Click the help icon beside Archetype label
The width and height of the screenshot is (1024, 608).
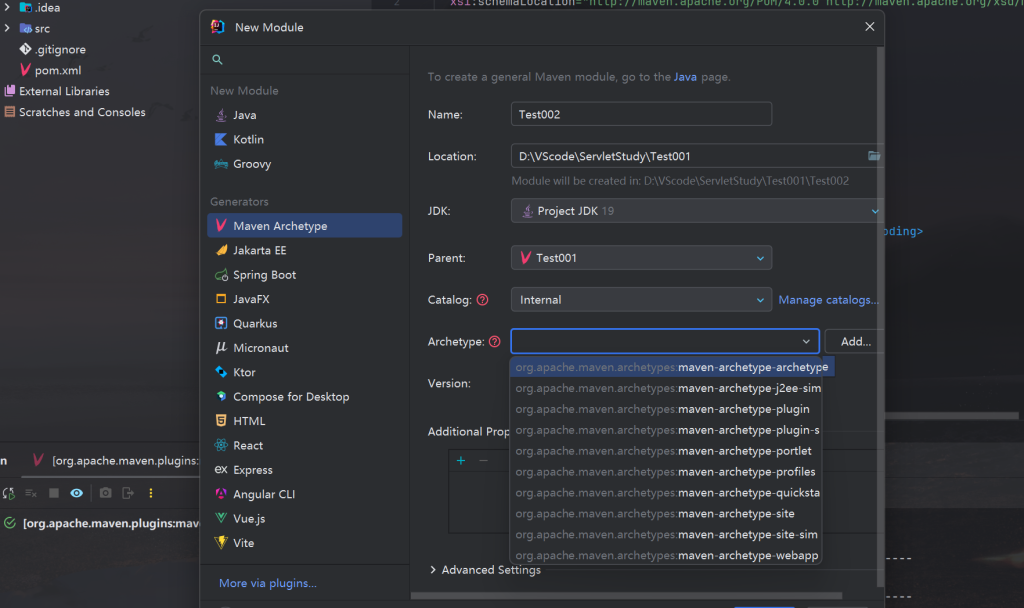coord(494,342)
